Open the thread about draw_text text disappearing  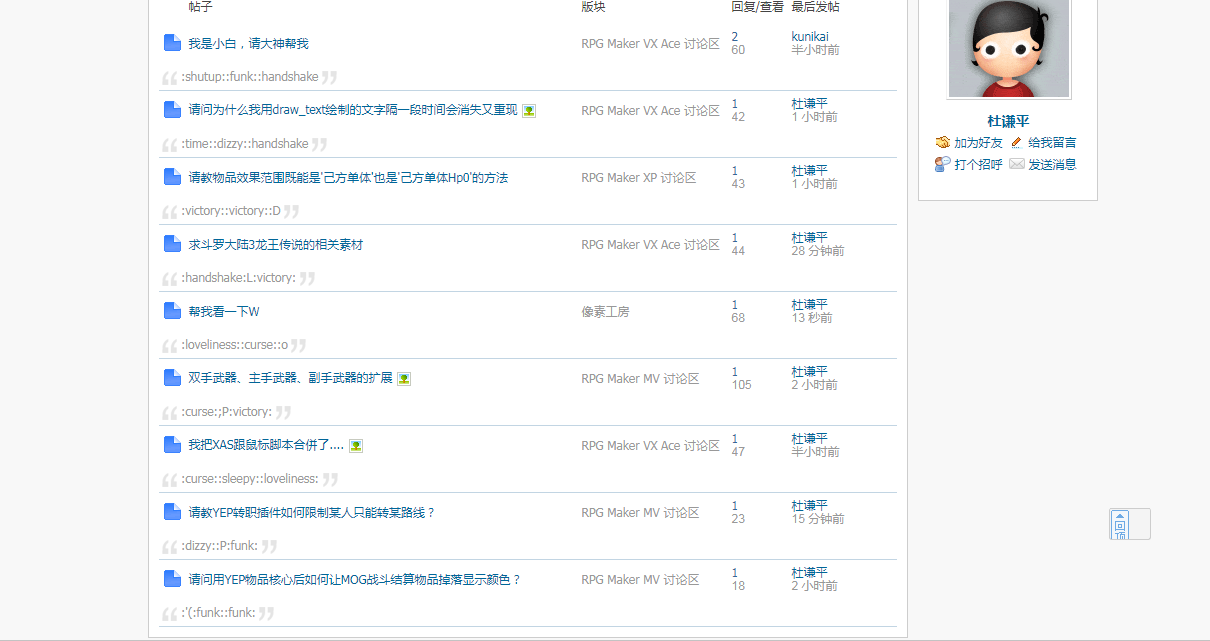[353, 111]
